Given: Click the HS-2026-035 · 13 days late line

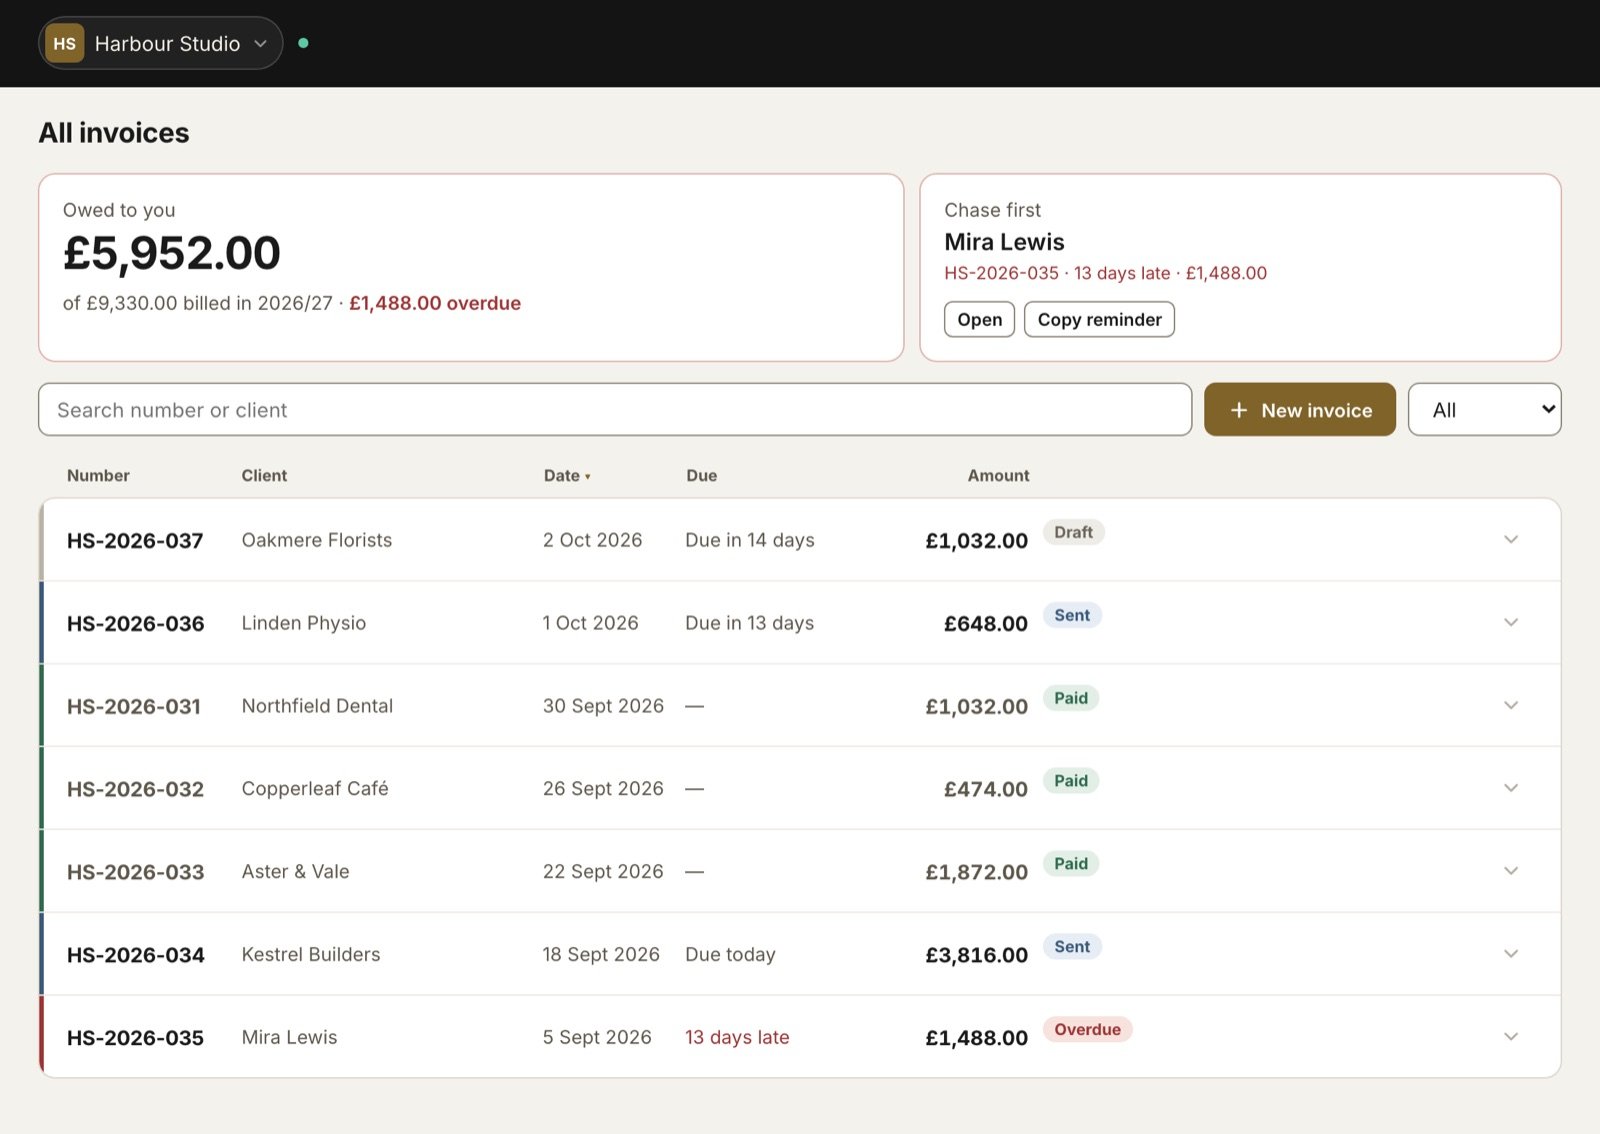Looking at the screenshot, I should click(1105, 273).
